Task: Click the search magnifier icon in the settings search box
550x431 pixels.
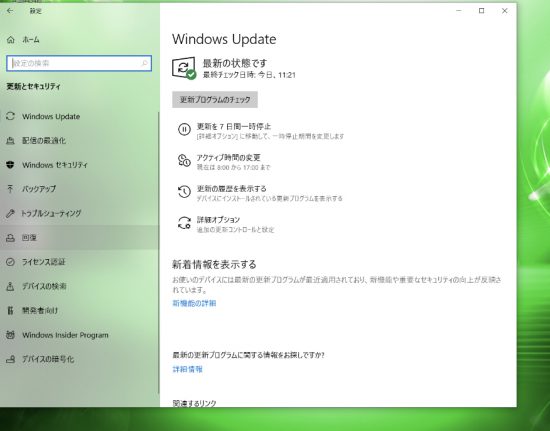Action: pos(144,63)
